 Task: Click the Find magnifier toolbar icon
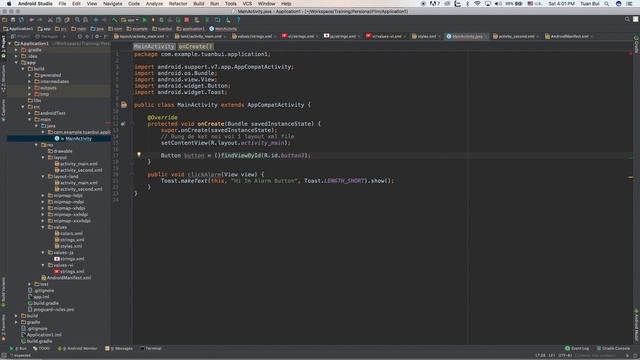77,20
